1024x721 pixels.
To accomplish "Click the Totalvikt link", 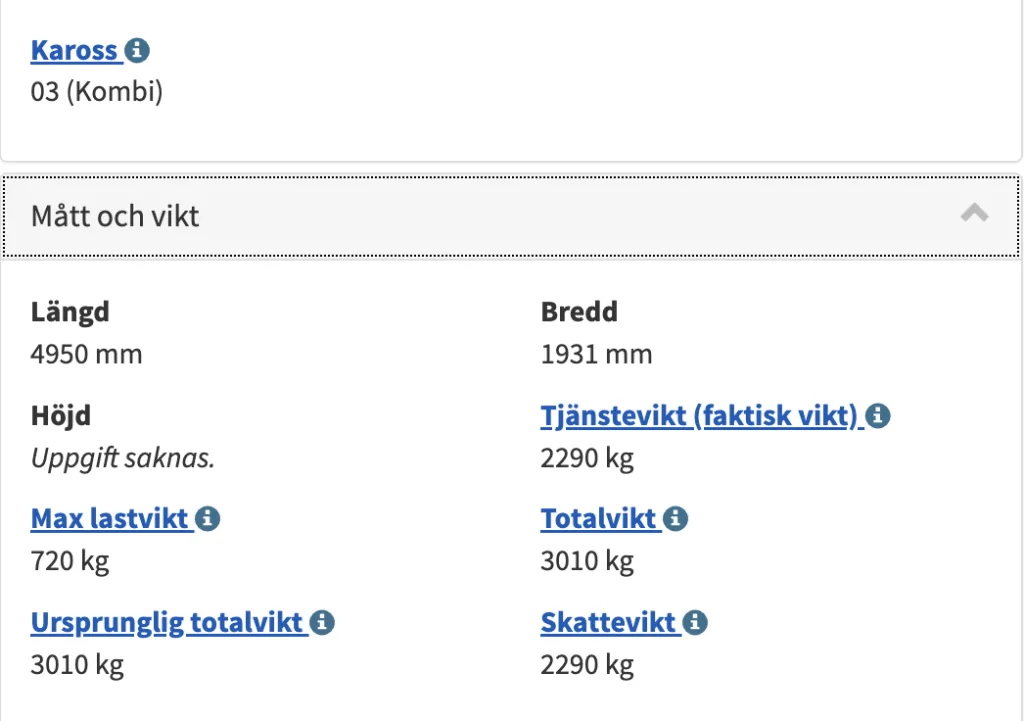I will (599, 519).
